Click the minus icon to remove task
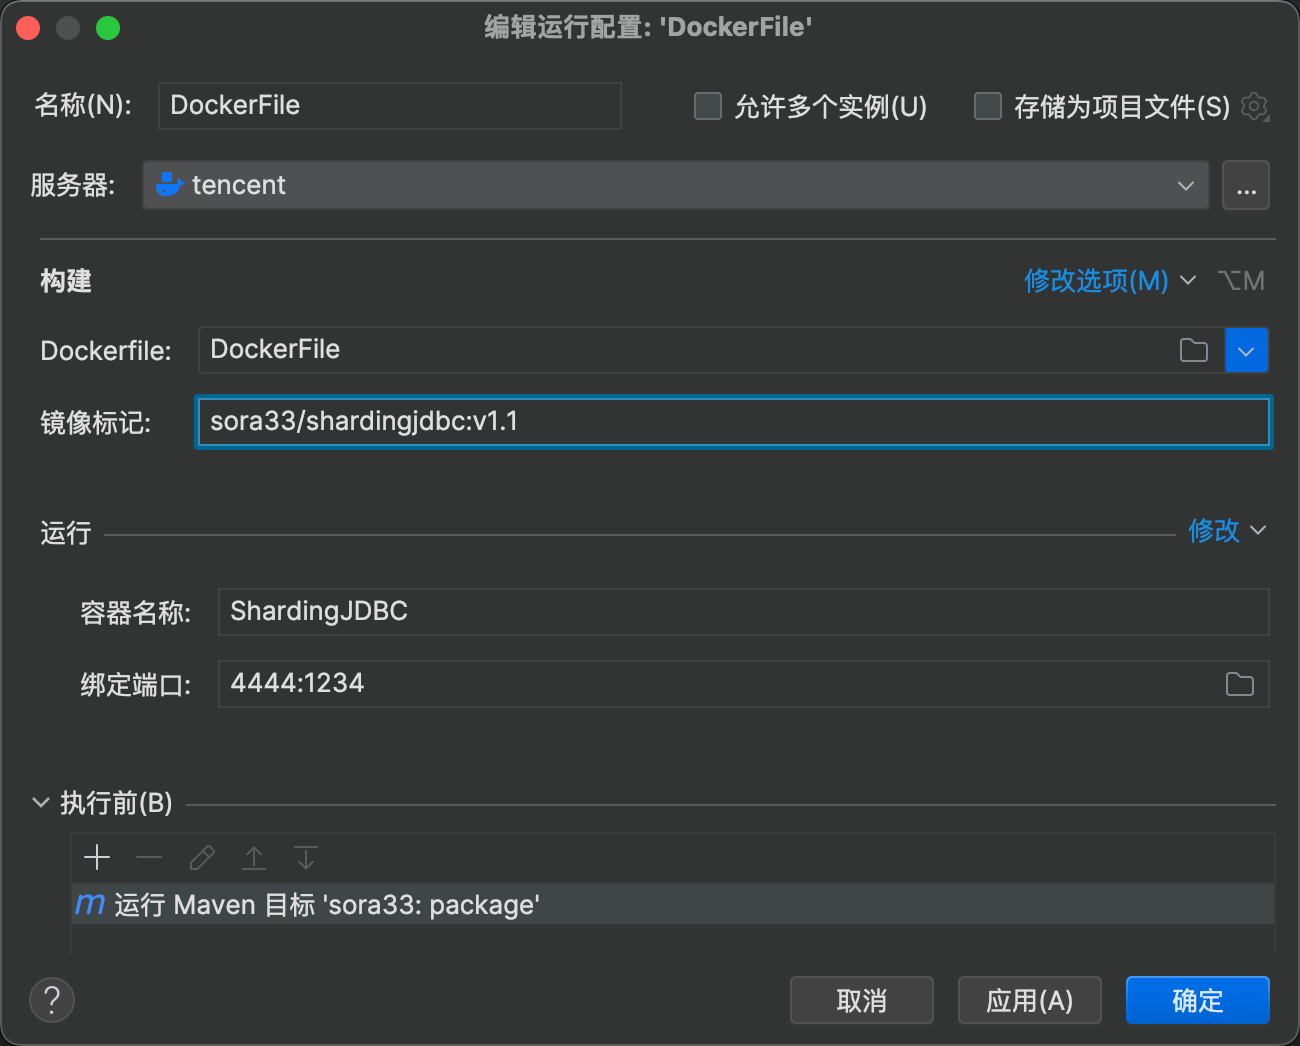 tap(149, 857)
